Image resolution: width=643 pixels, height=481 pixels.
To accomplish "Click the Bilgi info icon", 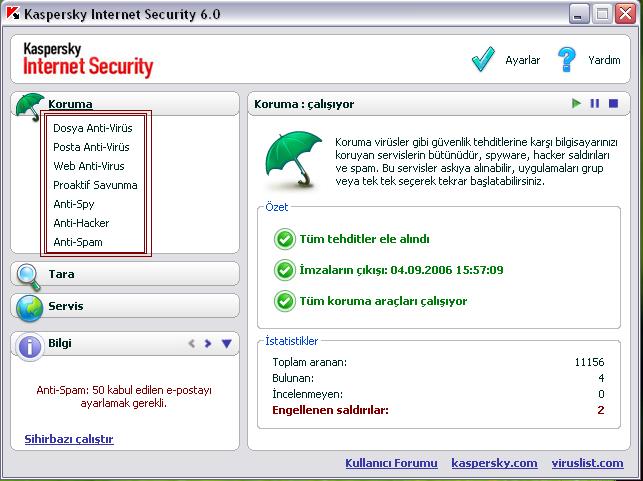I will point(30,347).
